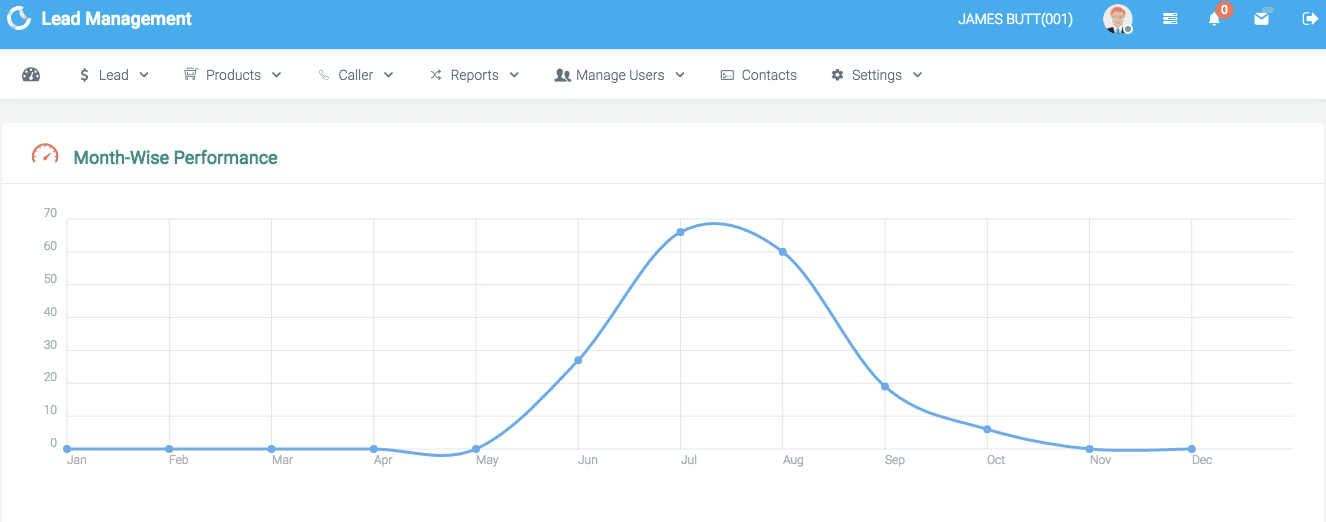This screenshot has width=1326, height=522.
Task: Expand the Manage Users menu
Action: pyautogui.click(x=620, y=75)
